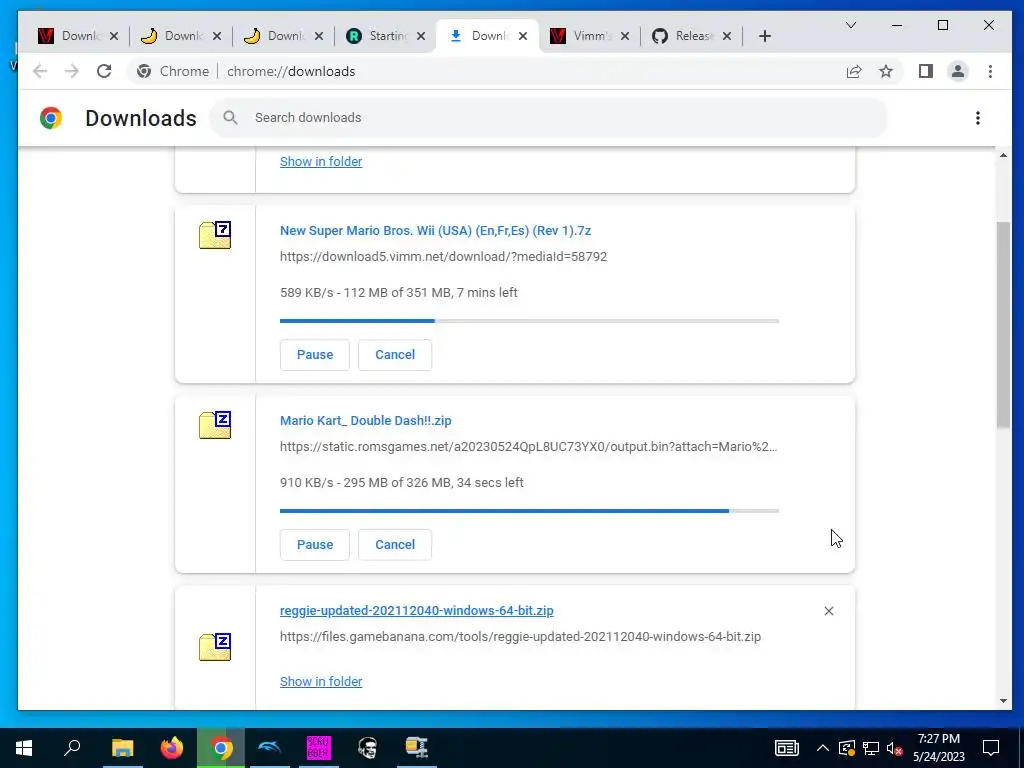Open reggie-updated-202112040-windows-64-bit.zip link
This screenshot has height=768, width=1024.
[x=417, y=611]
